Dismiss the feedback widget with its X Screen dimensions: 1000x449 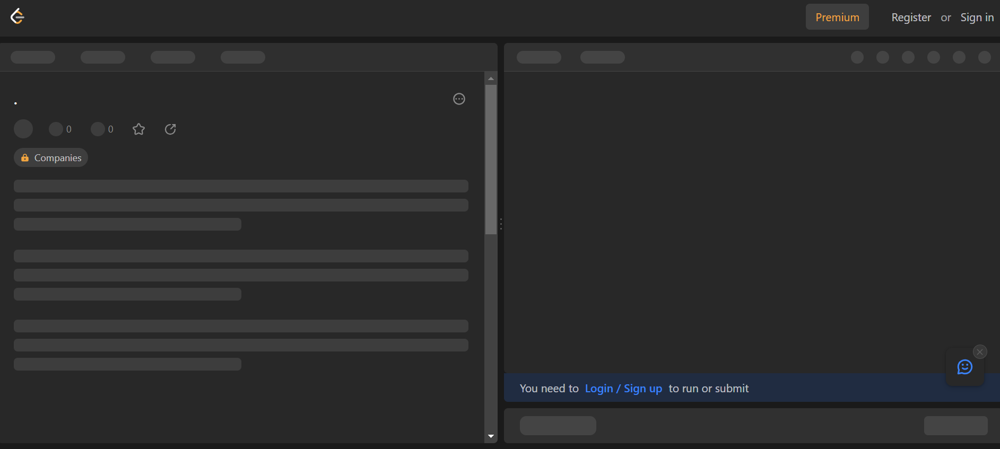tap(980, 352)
